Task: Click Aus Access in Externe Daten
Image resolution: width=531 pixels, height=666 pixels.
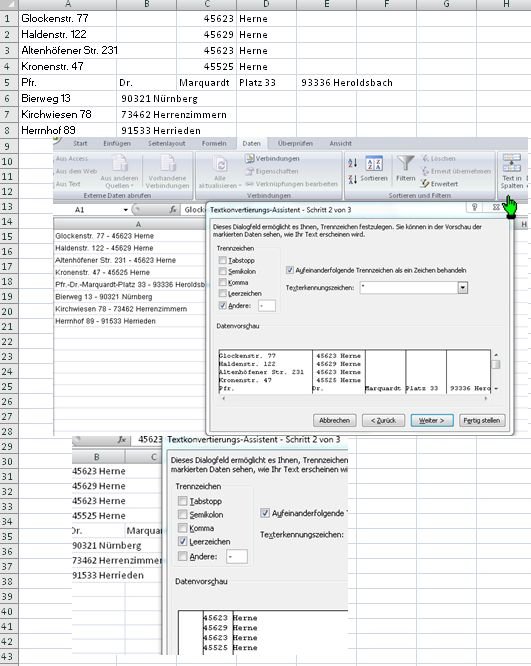Action: (72, 158)
